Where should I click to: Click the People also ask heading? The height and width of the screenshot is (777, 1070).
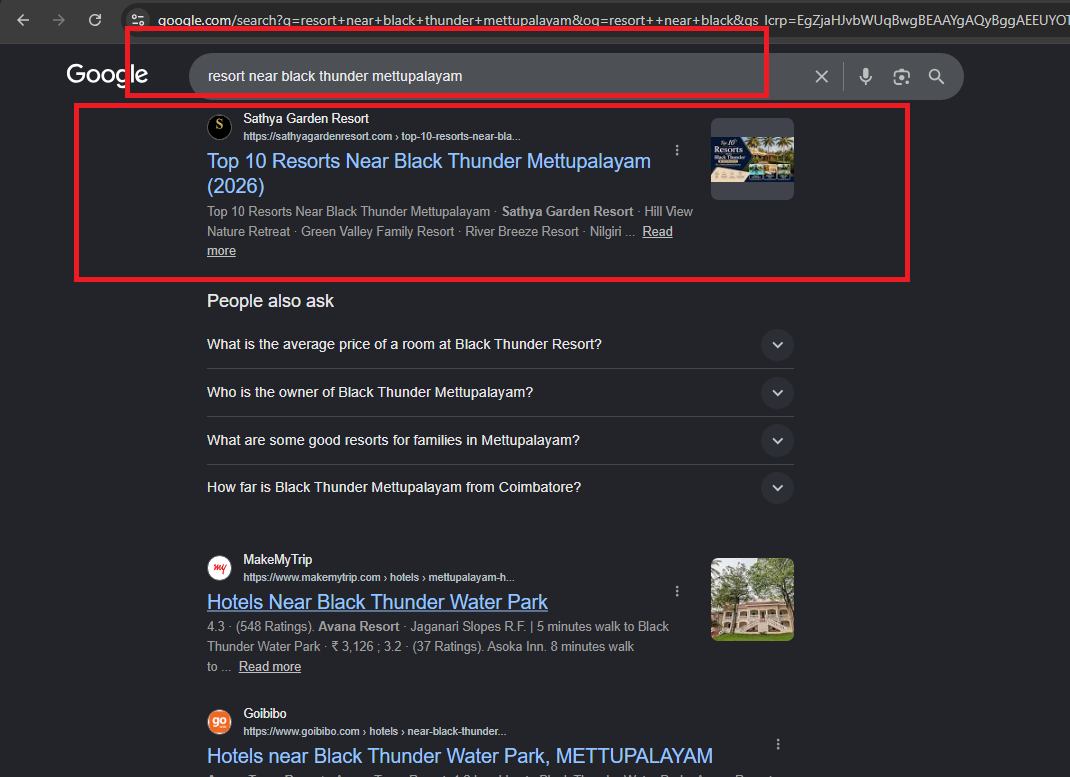pos(270,301)
